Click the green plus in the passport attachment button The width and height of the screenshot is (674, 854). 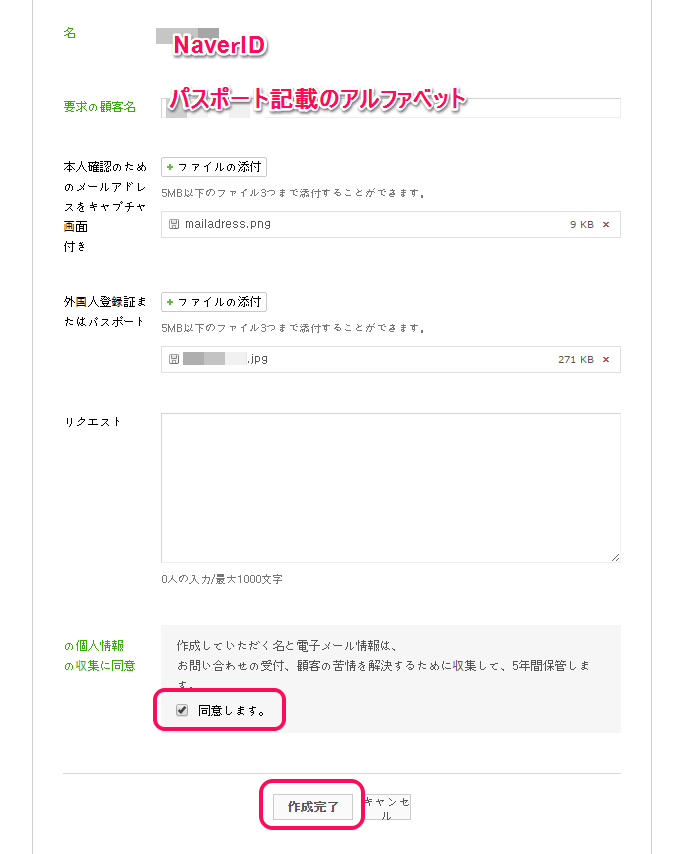coord(170,302)
